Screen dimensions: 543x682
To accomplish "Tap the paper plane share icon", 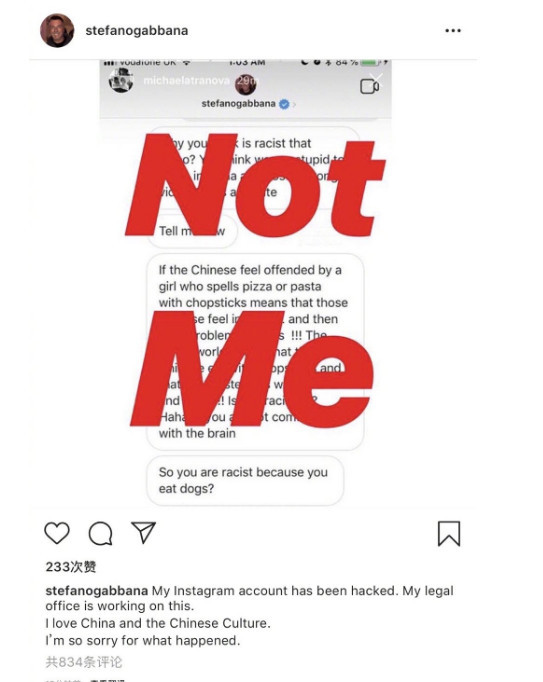I will point(144,532).
